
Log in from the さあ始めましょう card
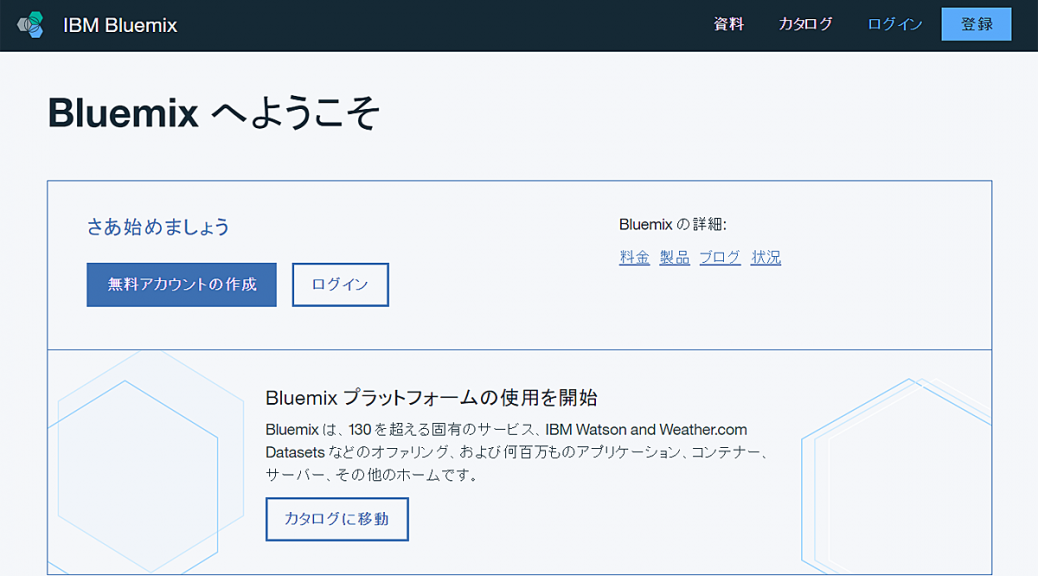340,284
